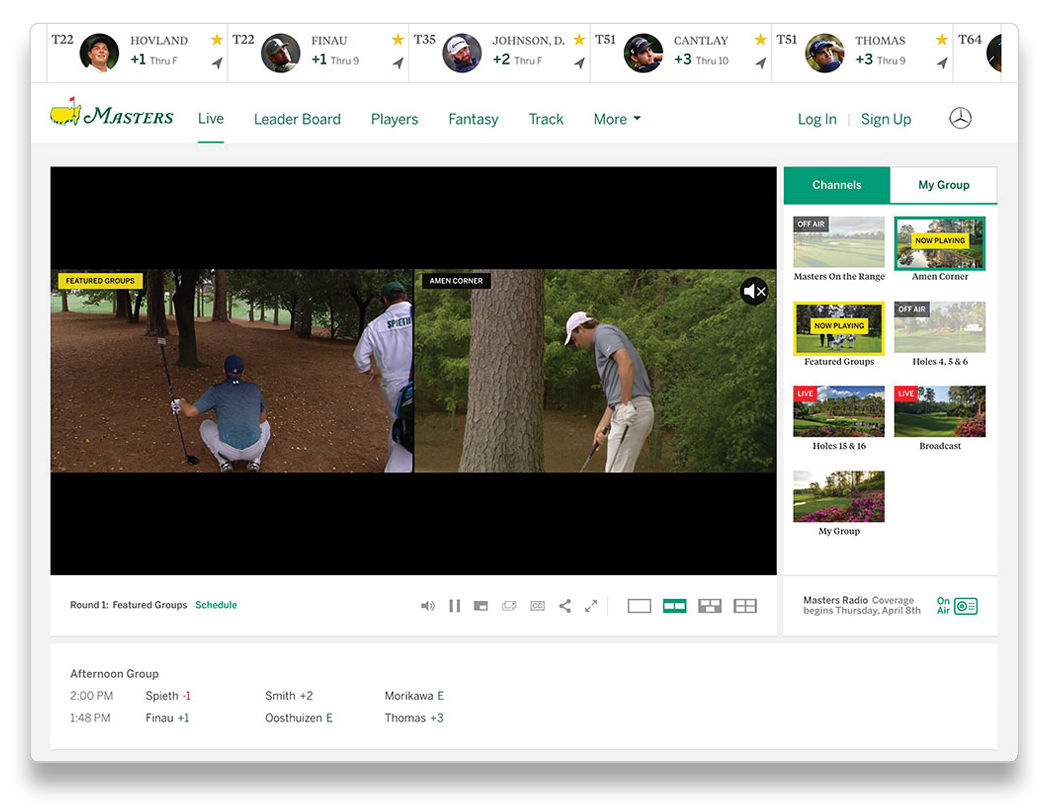Viewport: 1049px width, 811px height.
Task: Open the Leader Board page
Action: (x=297, y=119)
